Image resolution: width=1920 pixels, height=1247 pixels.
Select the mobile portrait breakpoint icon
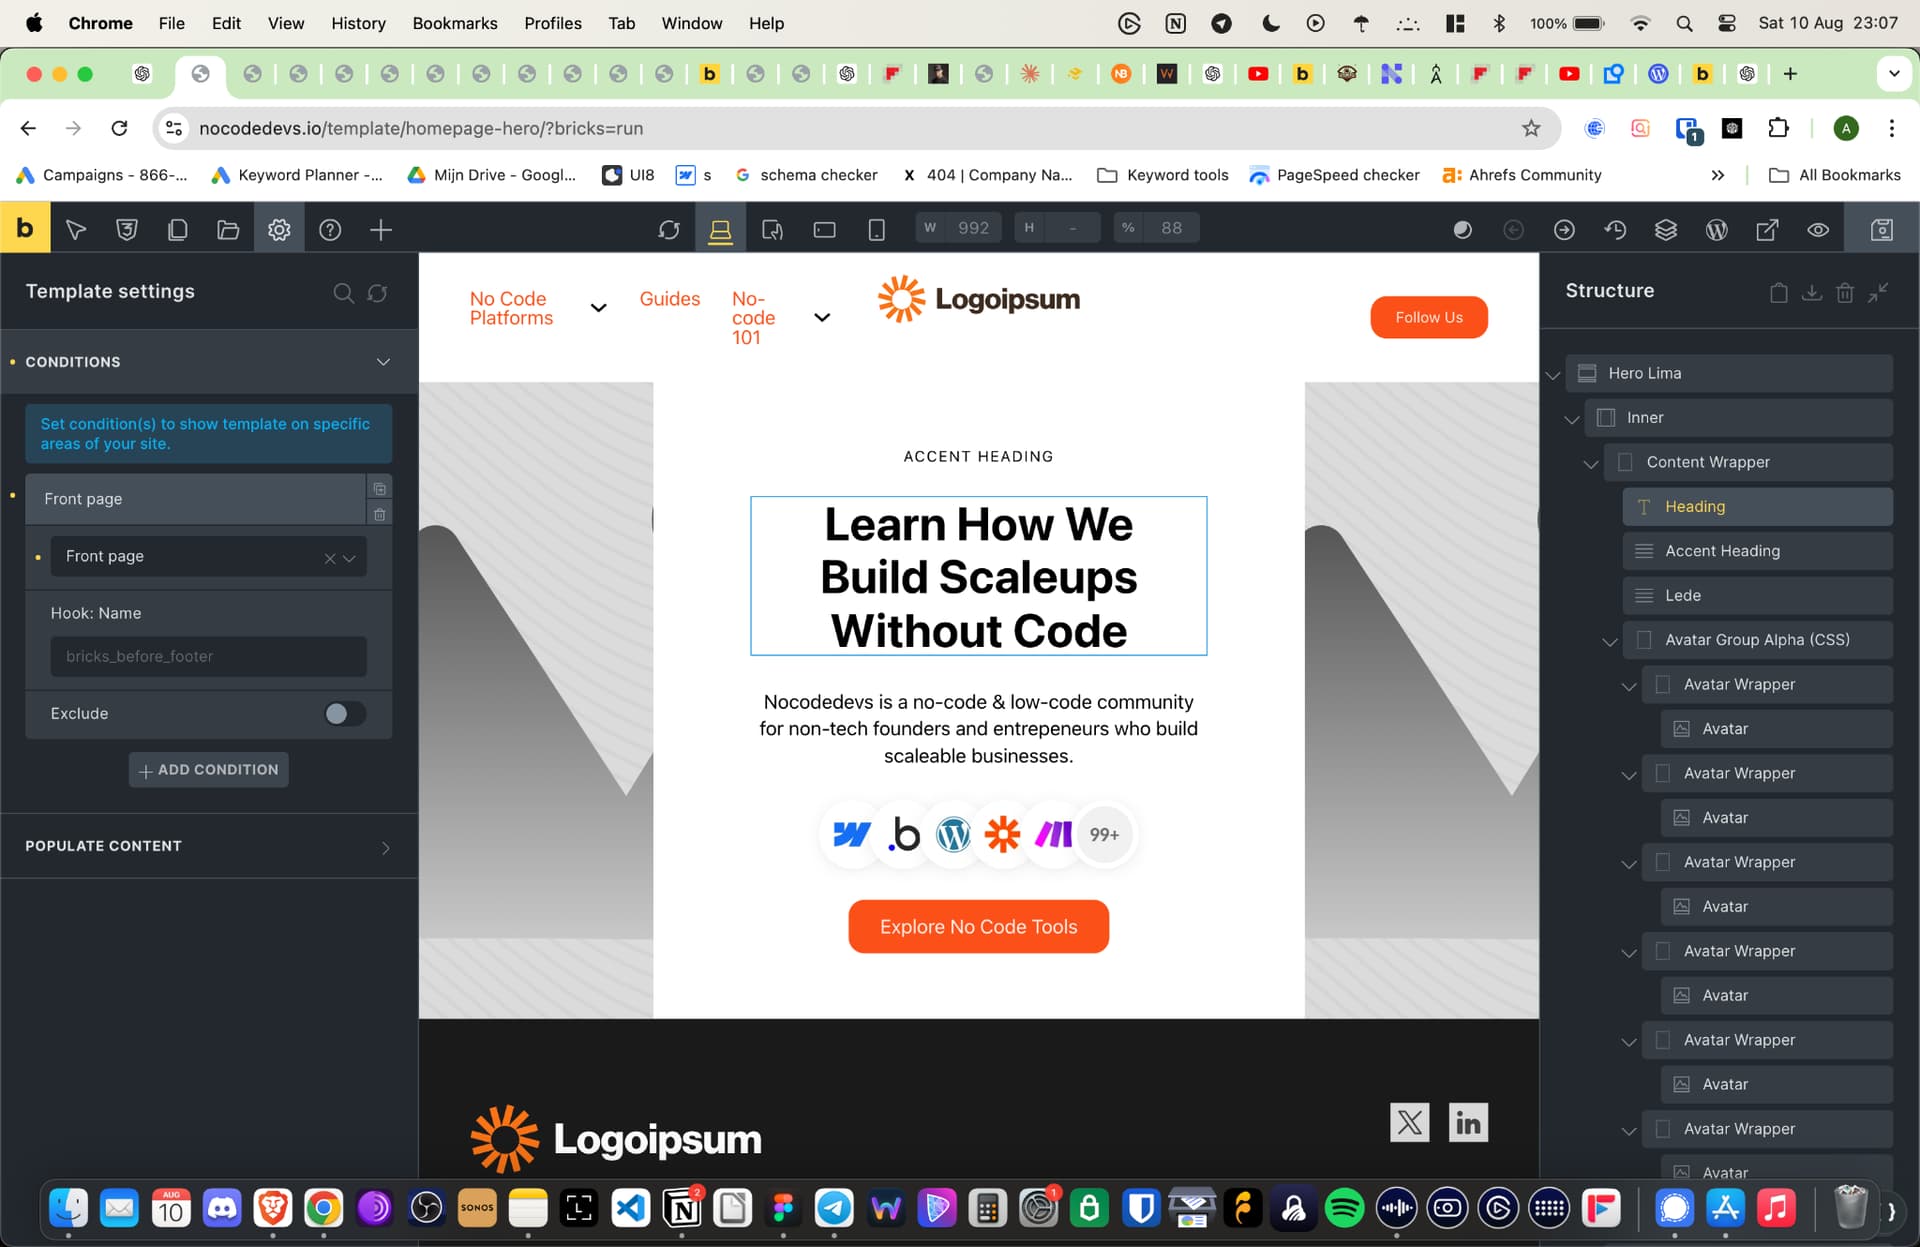[876, 230]
